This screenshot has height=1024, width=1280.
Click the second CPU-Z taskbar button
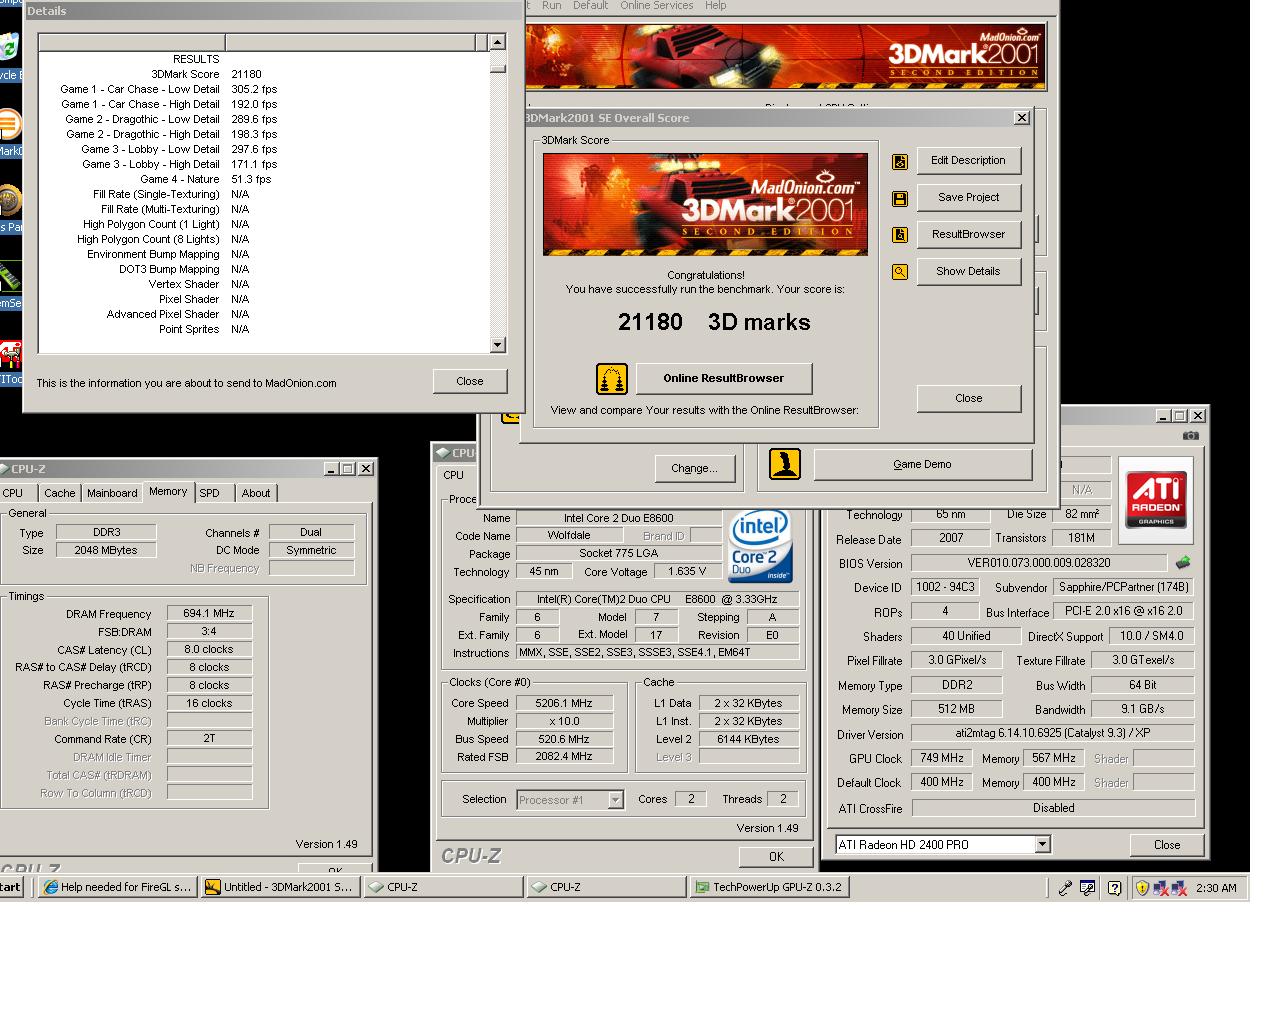606,888
